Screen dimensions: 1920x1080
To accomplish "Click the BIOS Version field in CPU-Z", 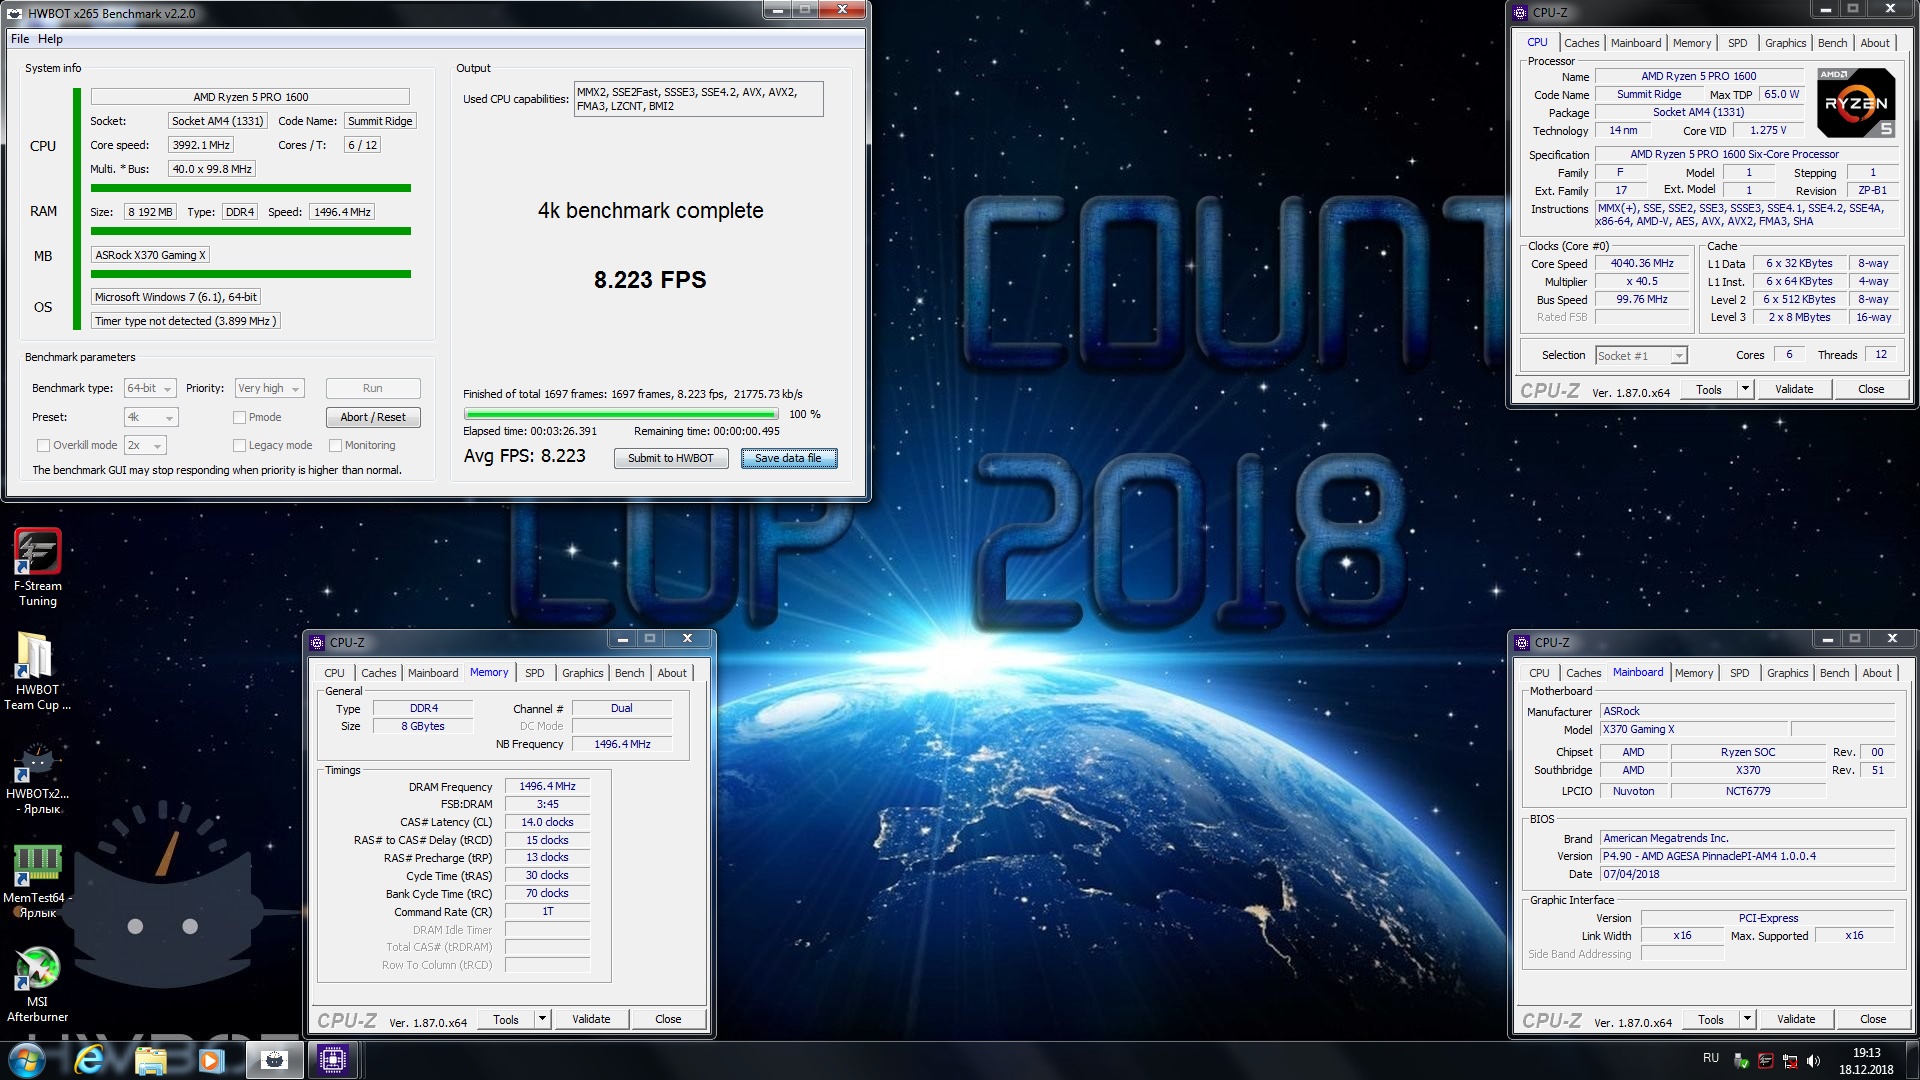I will pyautogui.click(x=1747, y=856).
